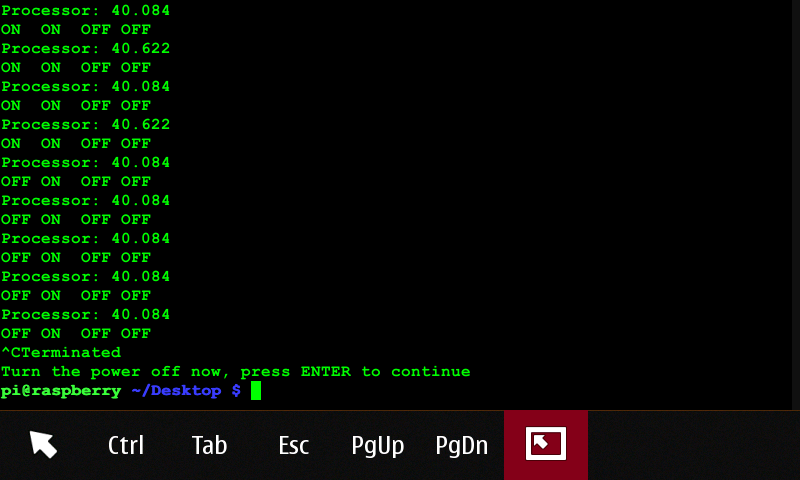Click "Turn the power off now" text
800x480 pixels.
[x=111, y=372]
